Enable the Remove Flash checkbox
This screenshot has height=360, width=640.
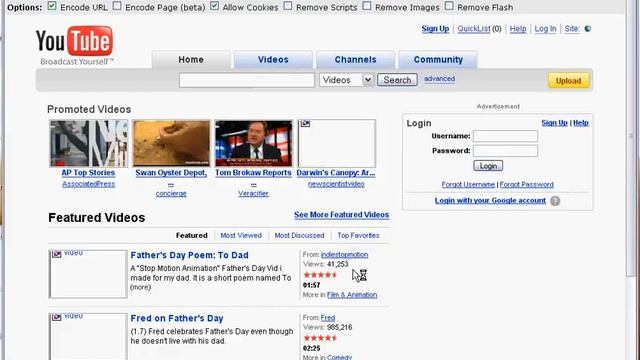coord(449,6)
